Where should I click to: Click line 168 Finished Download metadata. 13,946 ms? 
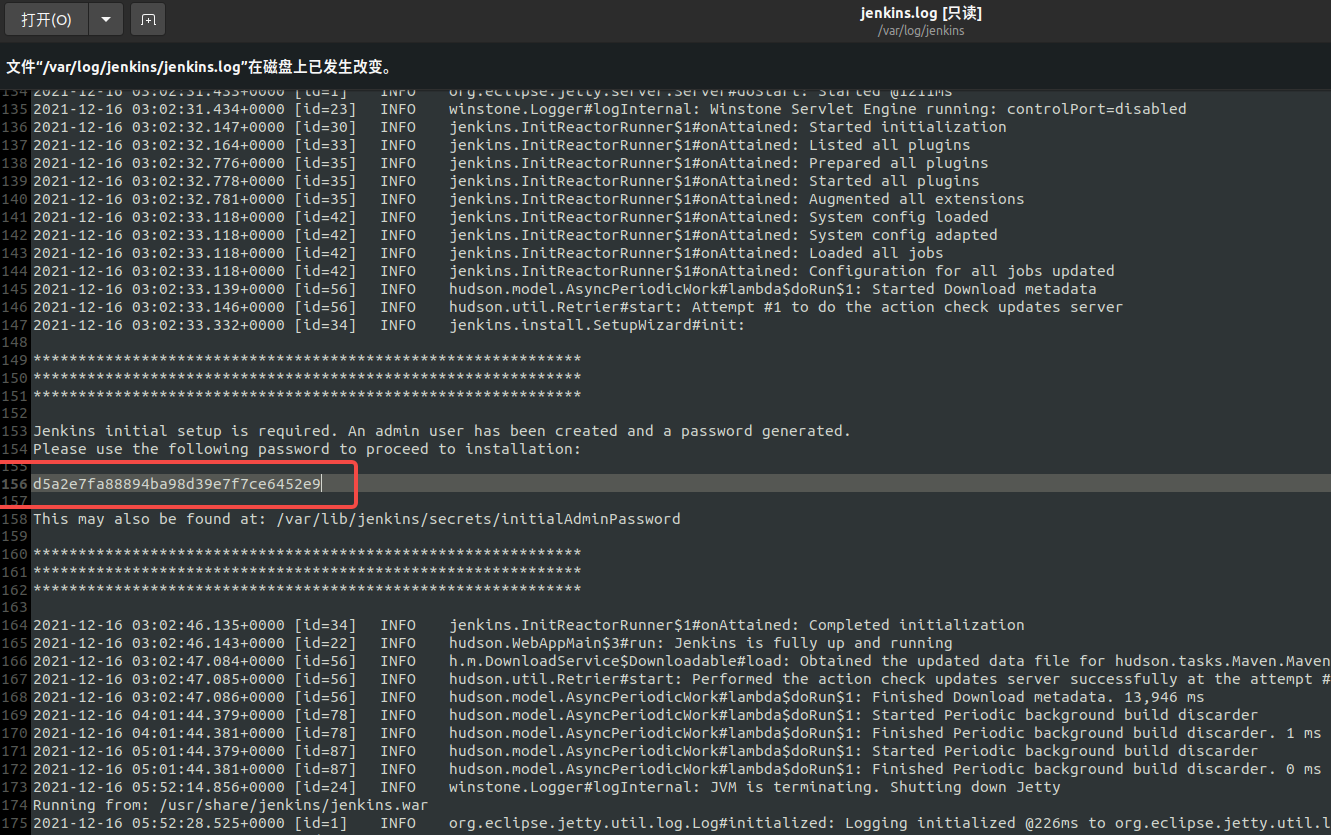[x=619, y=697]
